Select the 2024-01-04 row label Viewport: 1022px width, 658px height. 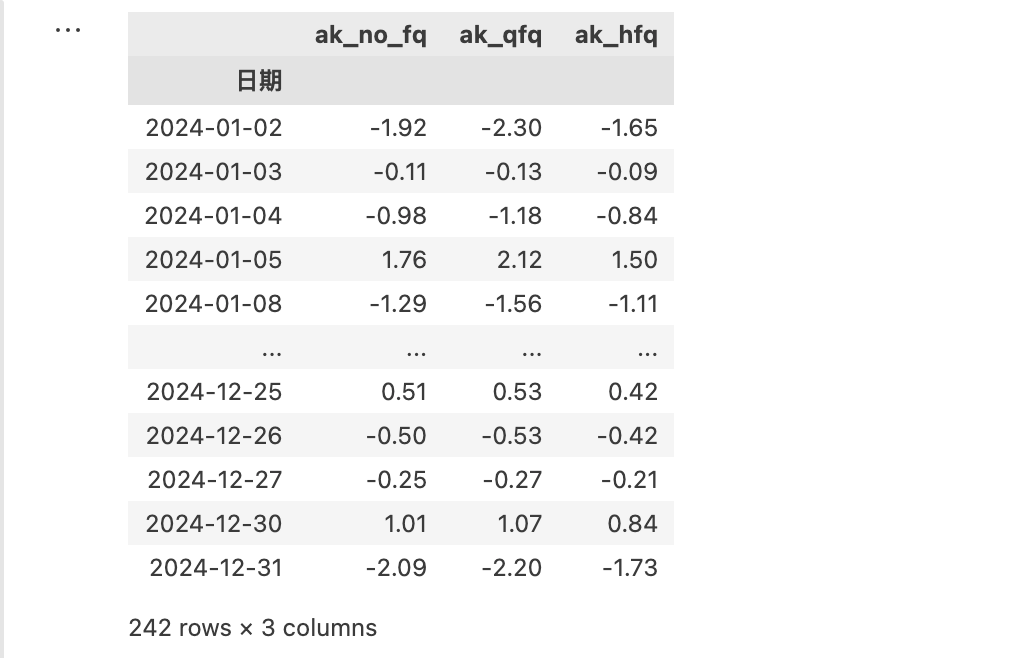coord(214,216)
